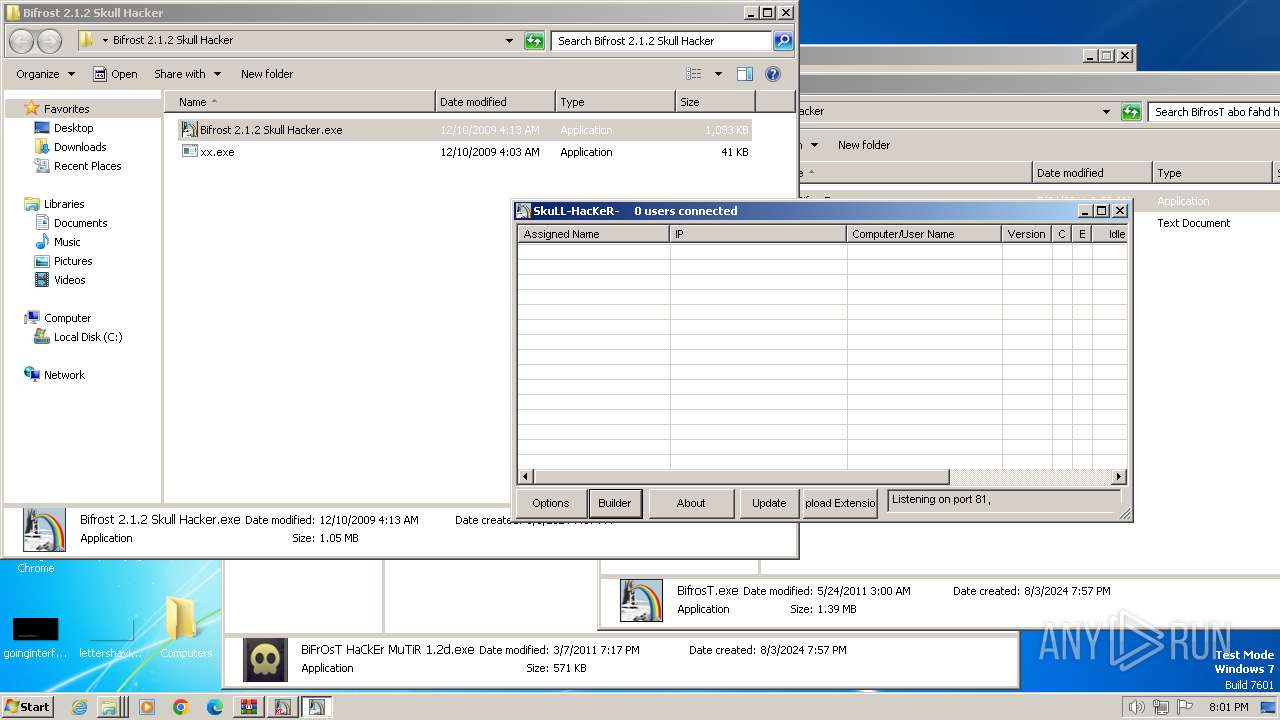
Task: Select the xx.exe file icon
Action: pos(189,152)
